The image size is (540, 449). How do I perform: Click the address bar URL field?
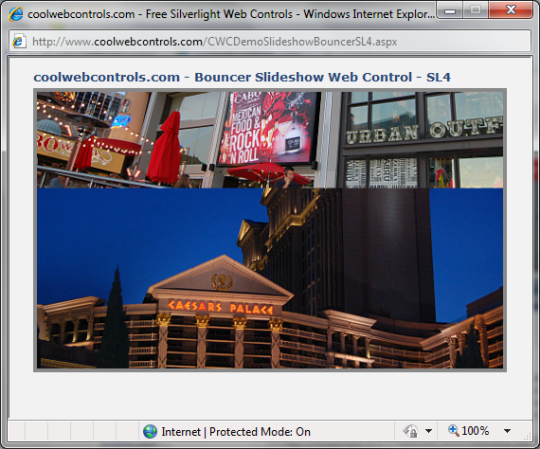270,41
